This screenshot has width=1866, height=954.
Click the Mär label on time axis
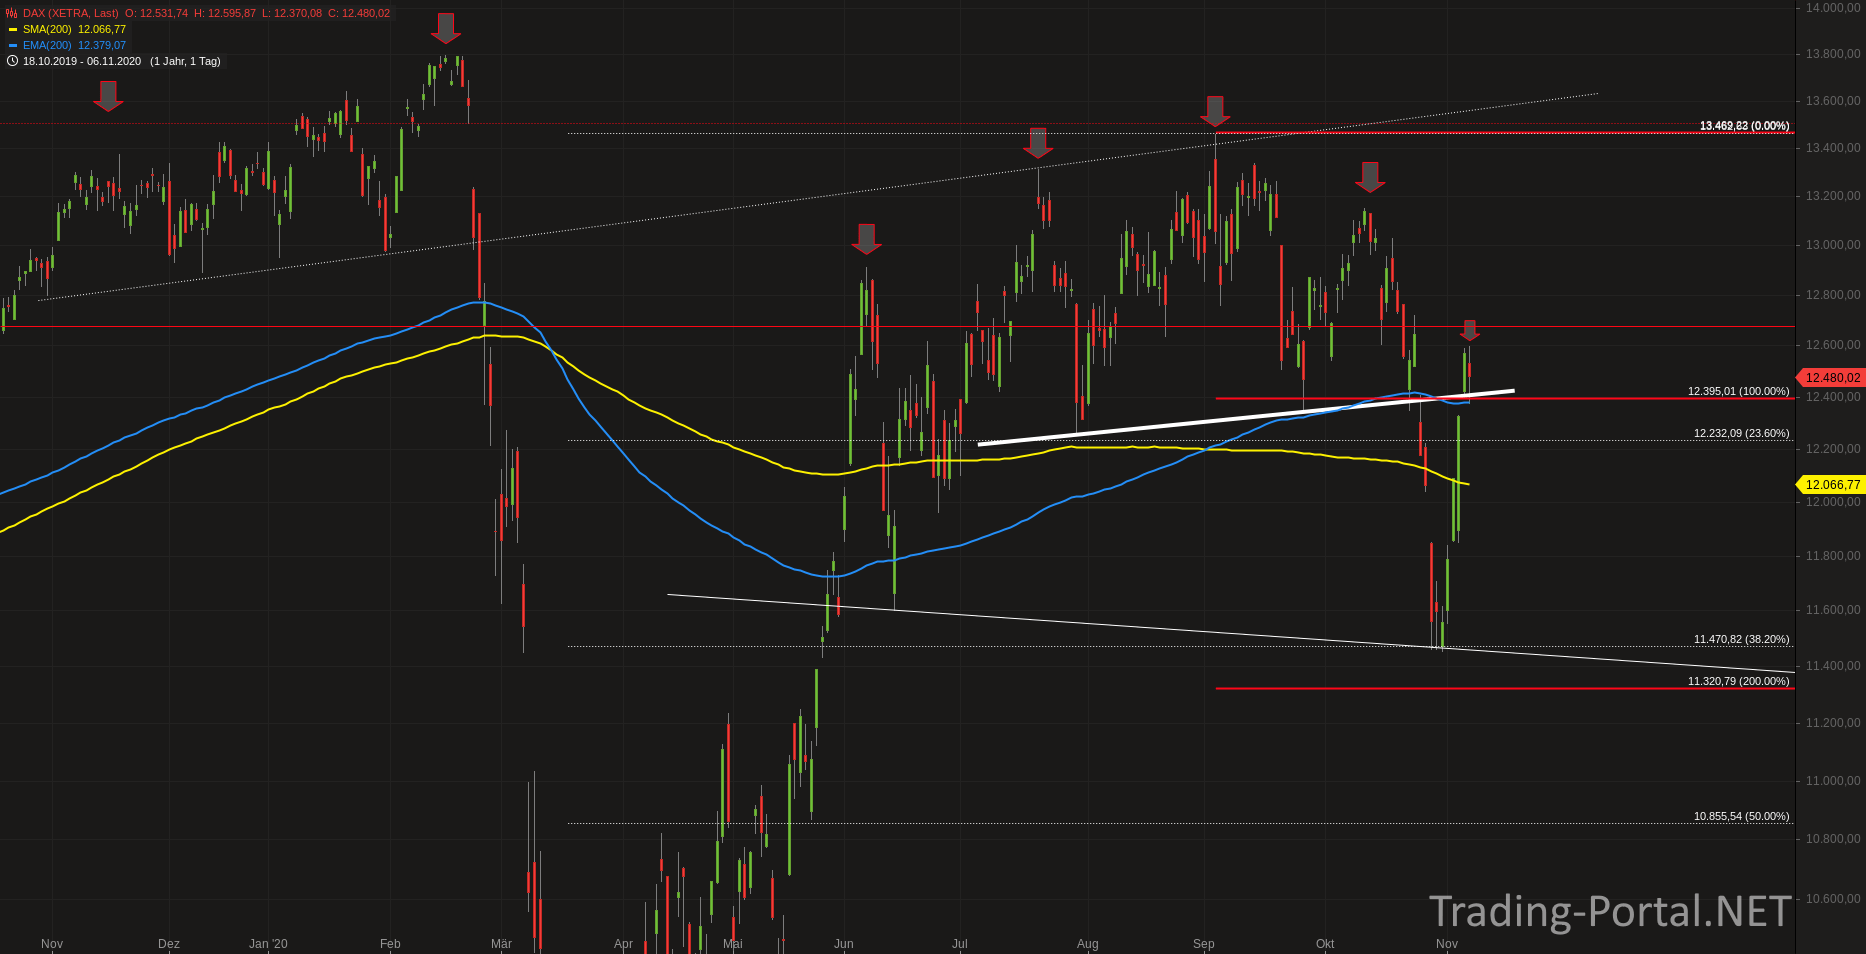(x=501, y=944)
